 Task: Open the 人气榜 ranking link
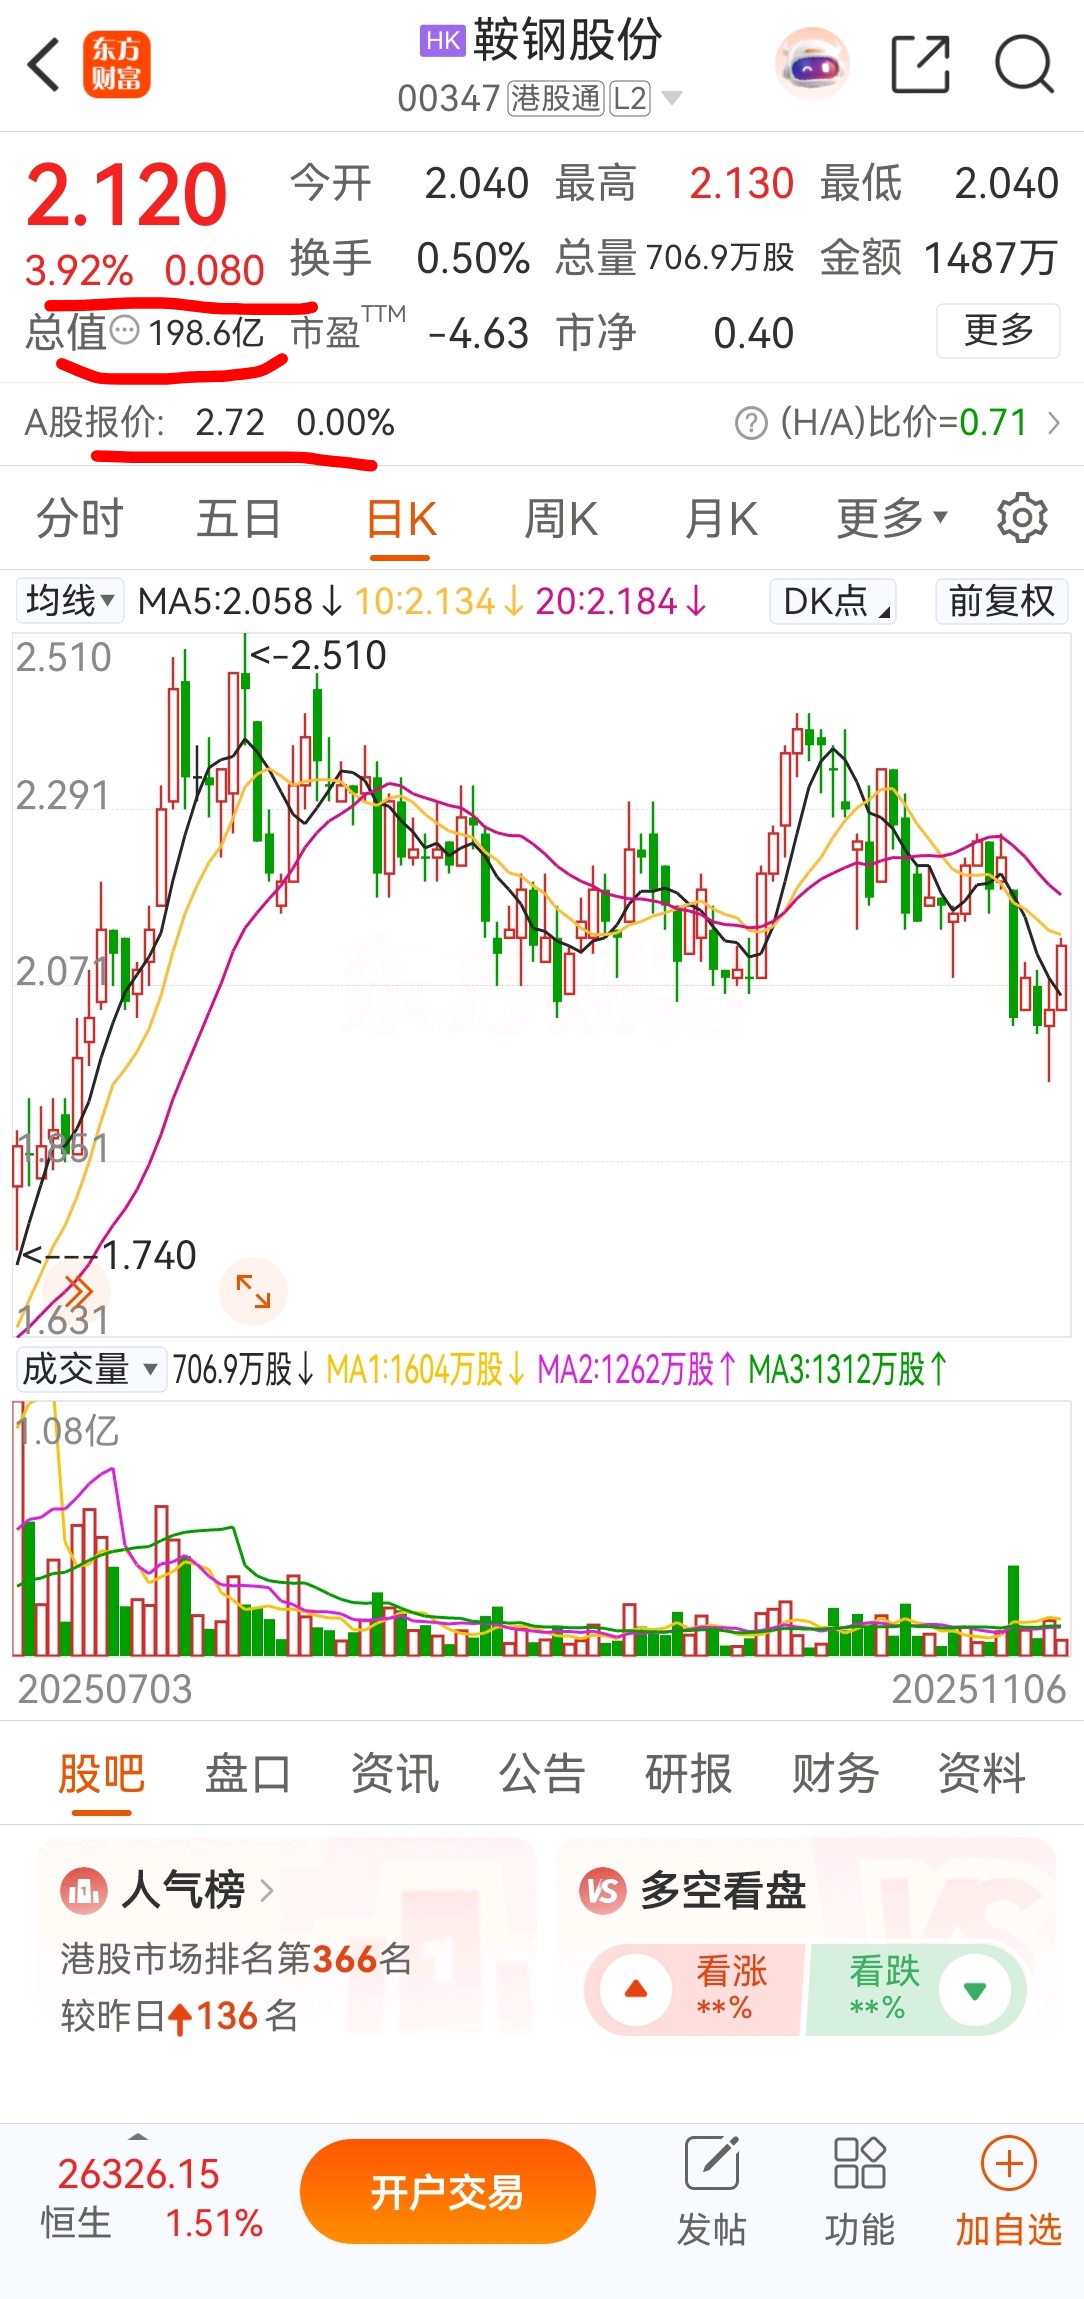pos(197,1890)
